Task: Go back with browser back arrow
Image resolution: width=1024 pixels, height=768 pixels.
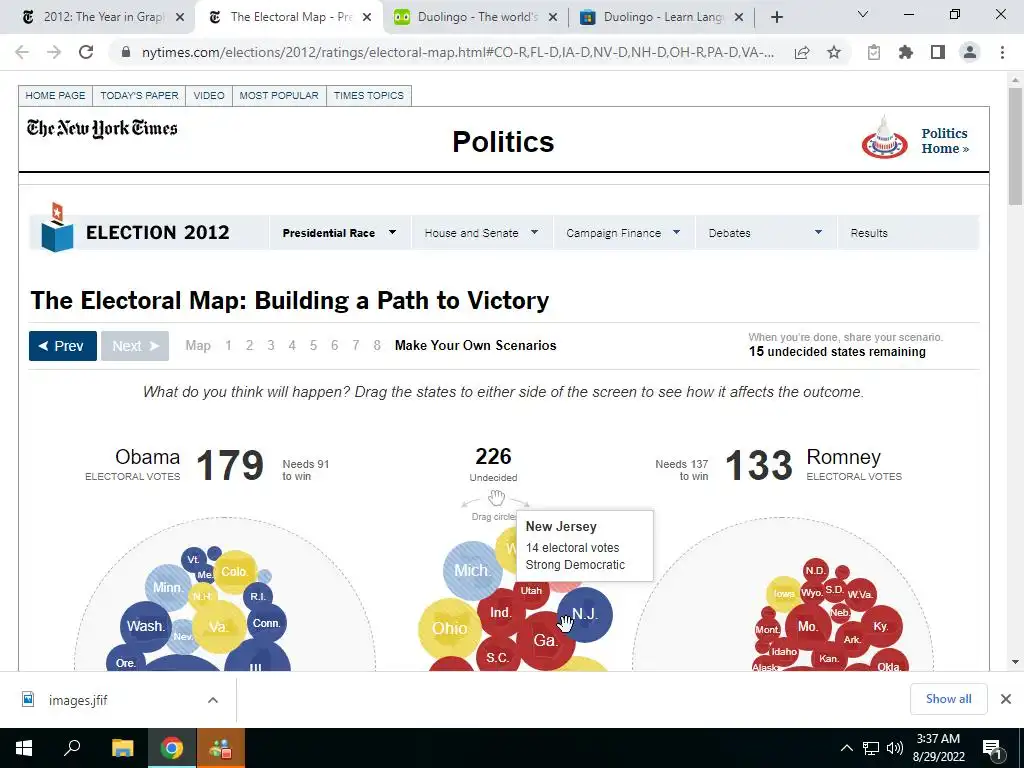Action: click(22, 52)
